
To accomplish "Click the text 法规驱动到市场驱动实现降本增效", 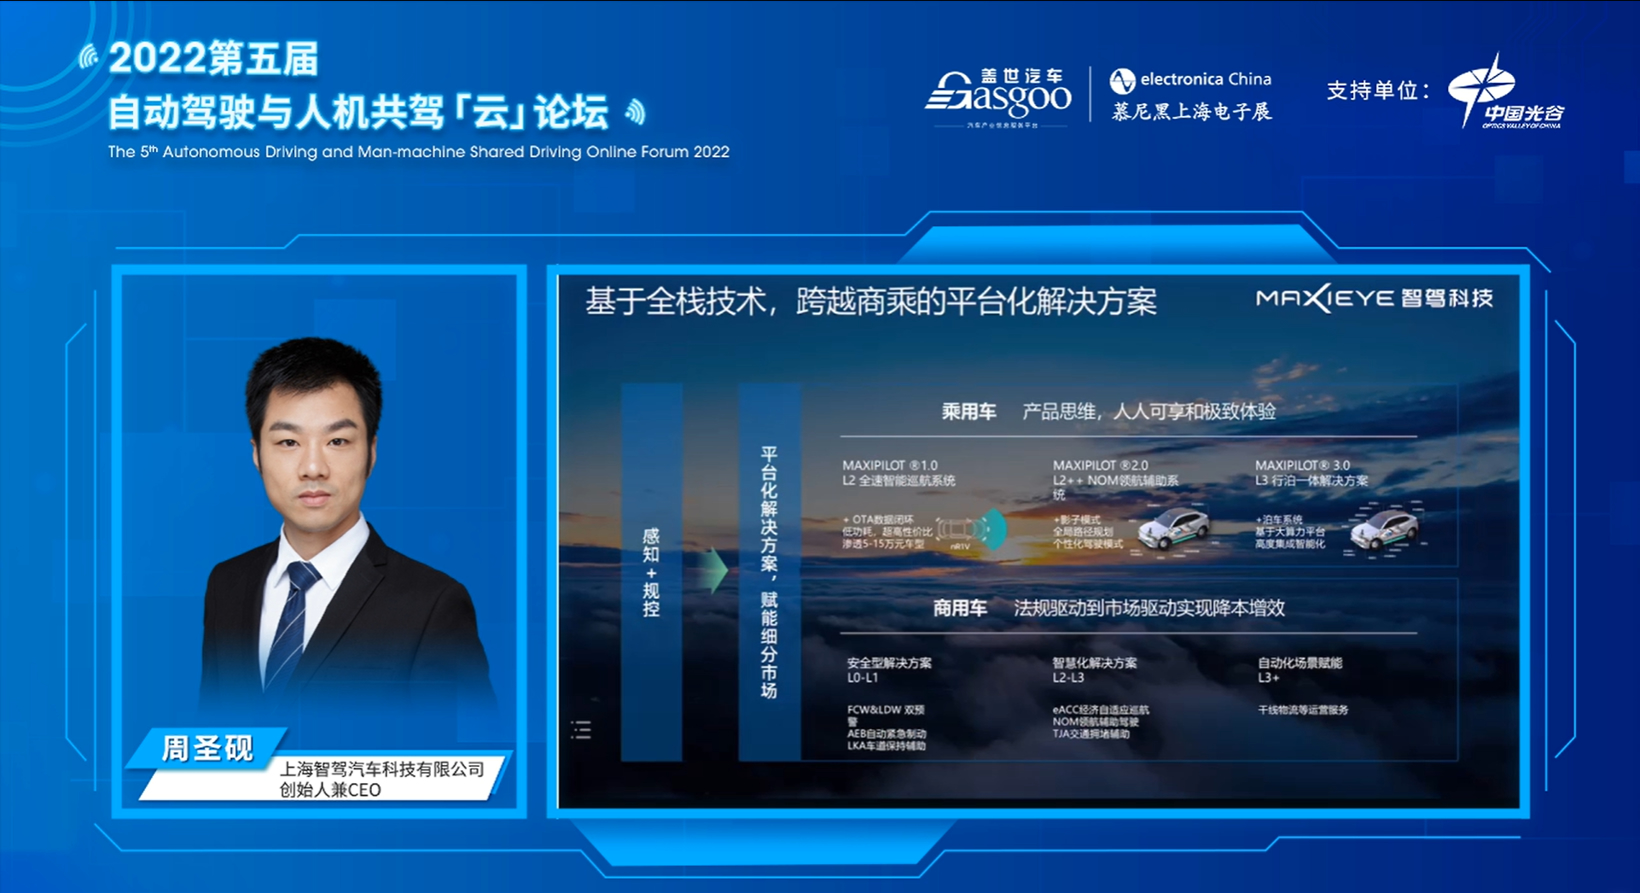I will click(1149, 608).
